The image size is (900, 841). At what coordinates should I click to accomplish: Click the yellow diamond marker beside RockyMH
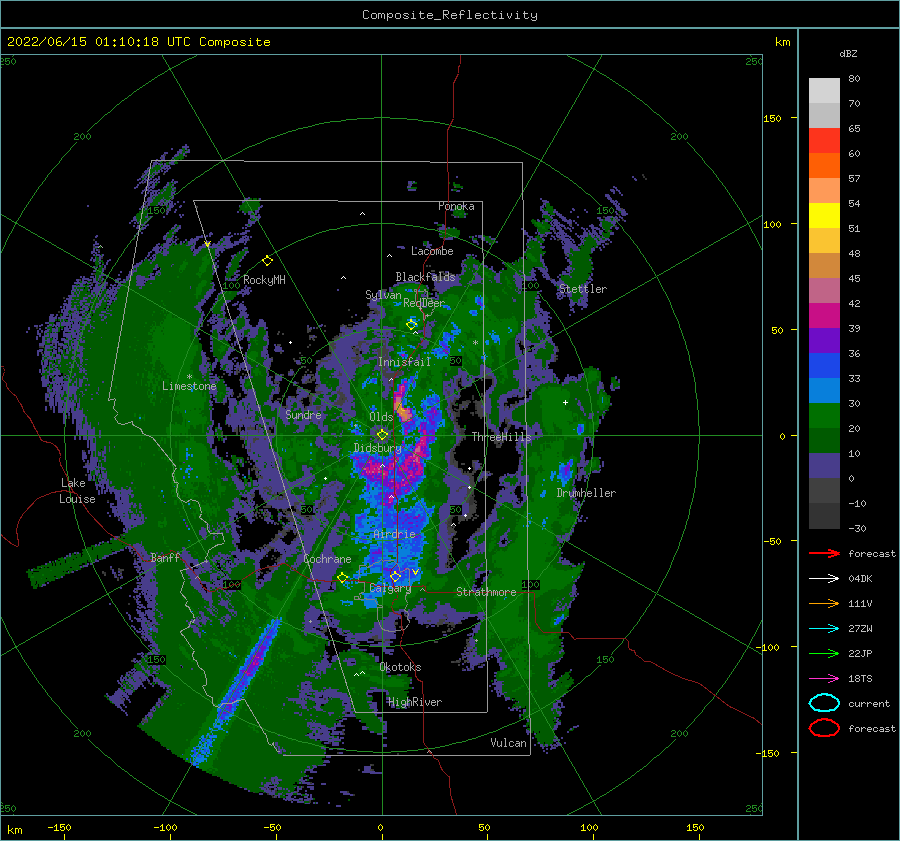click(x=267, y=261)
